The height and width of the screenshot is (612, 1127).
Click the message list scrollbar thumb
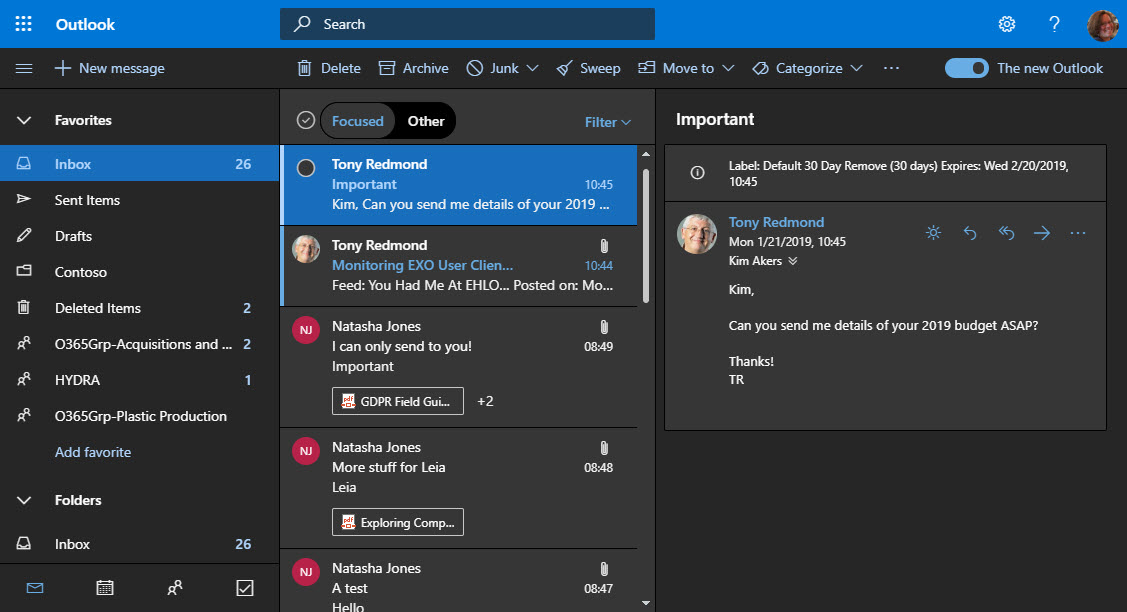(x=645, y=236)
